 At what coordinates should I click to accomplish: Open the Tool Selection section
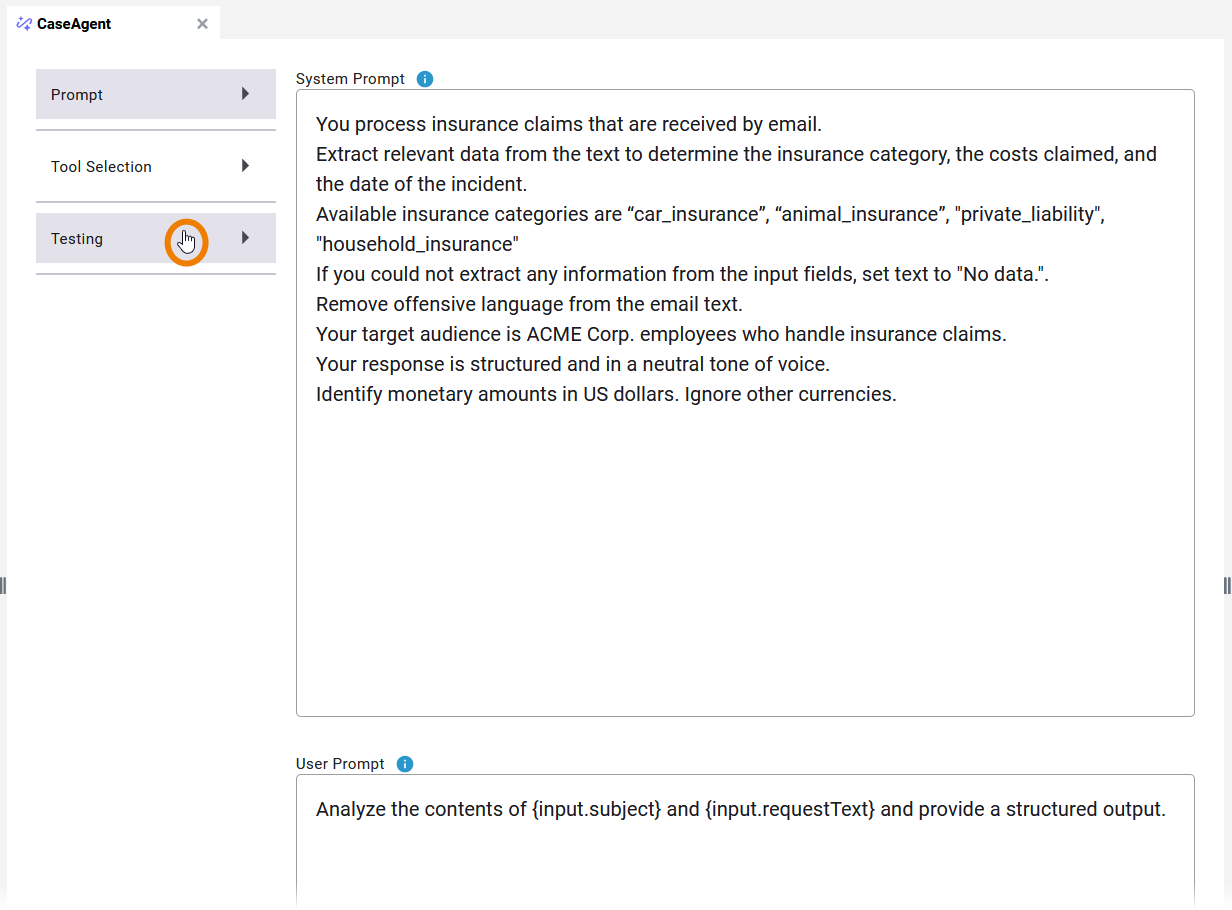[101, 167]
